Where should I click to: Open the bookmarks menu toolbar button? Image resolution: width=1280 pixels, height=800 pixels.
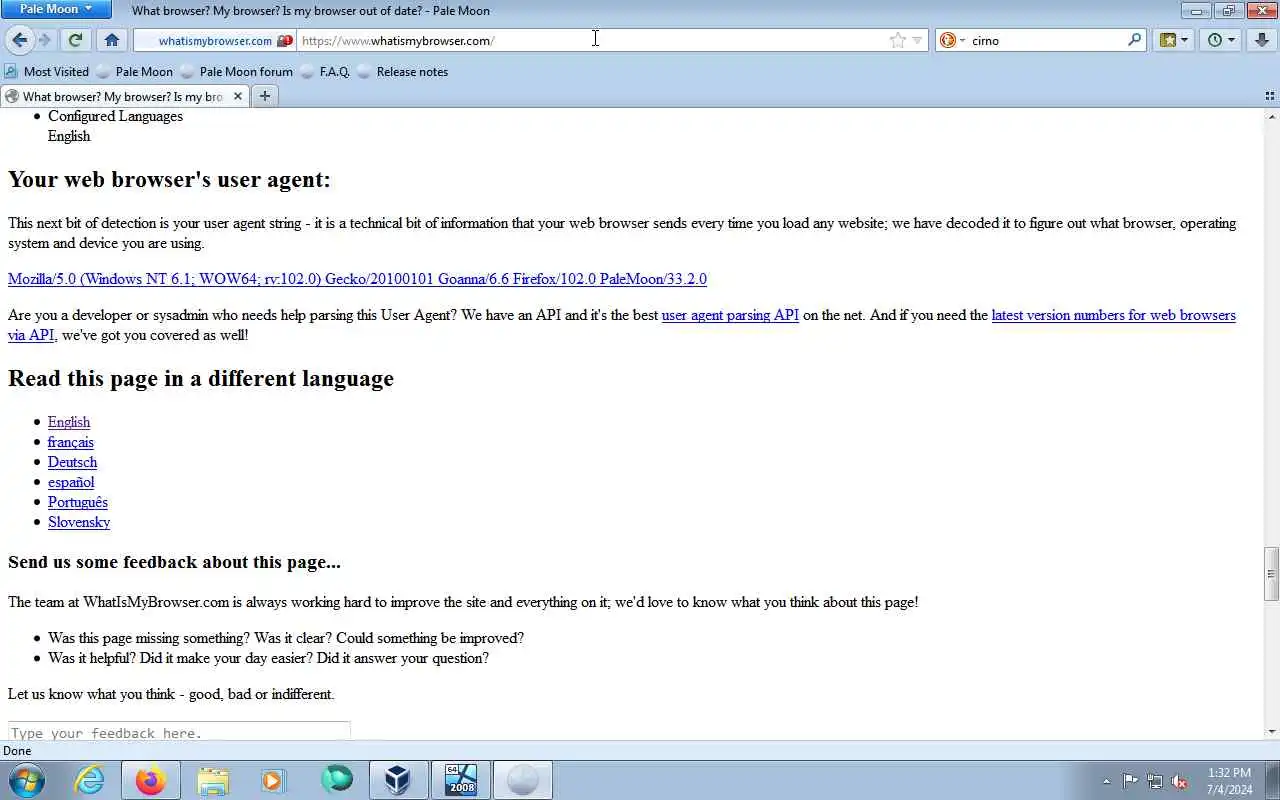tap(1167, 40)
